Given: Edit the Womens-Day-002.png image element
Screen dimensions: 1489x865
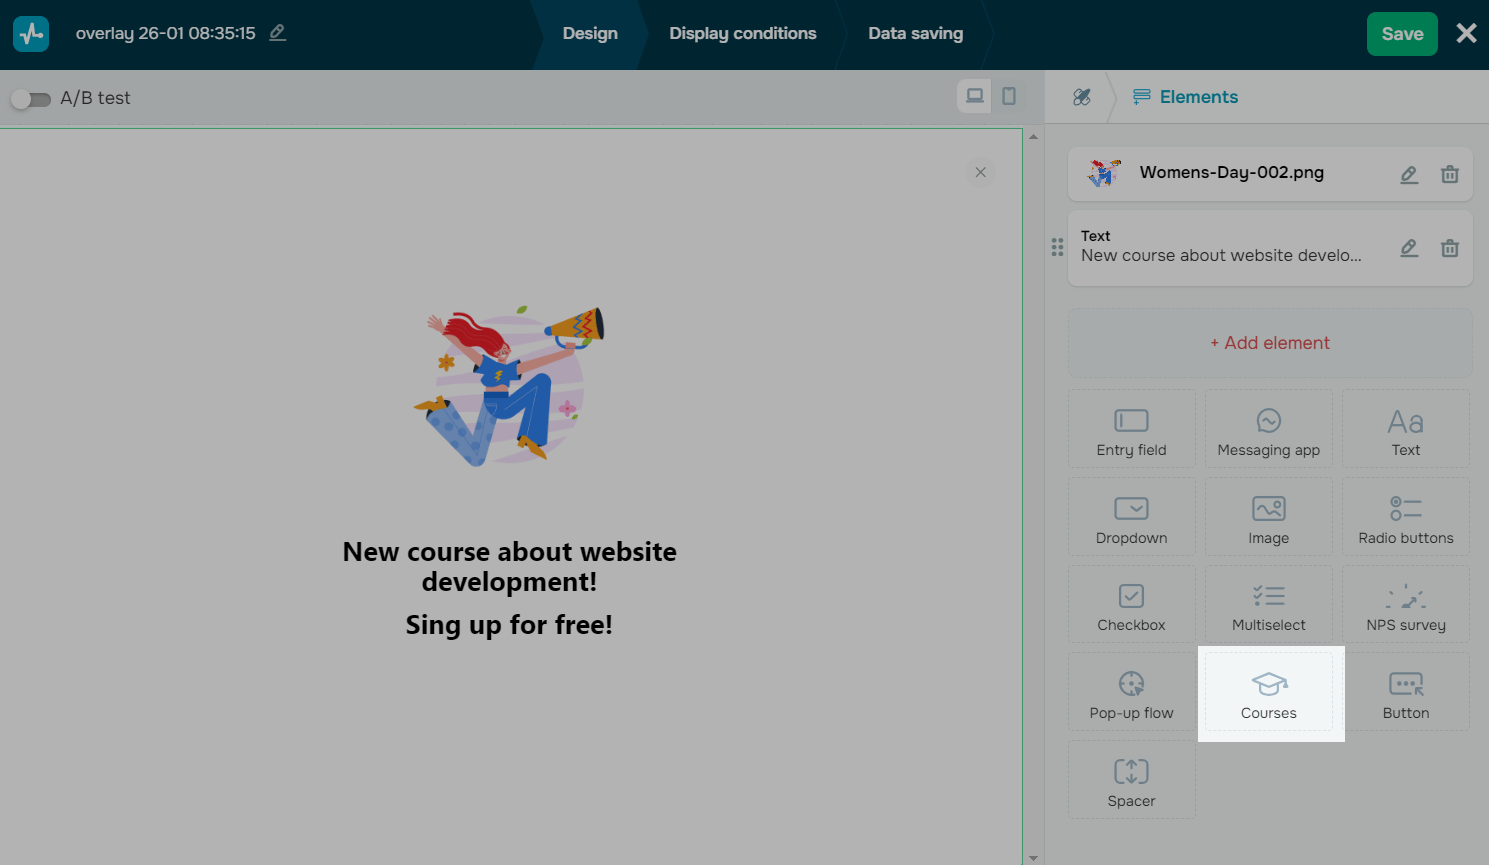Looking at the screenshot, I should point(1409,174).
